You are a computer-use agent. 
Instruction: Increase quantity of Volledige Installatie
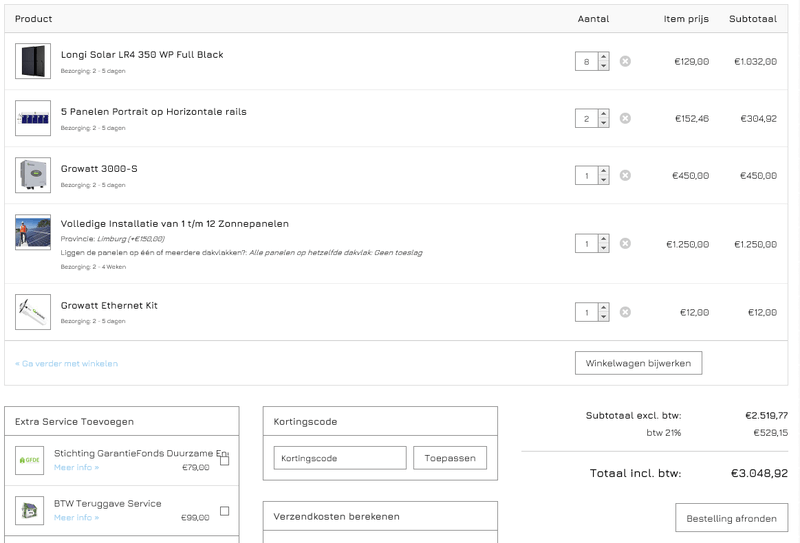pos(604,239)
